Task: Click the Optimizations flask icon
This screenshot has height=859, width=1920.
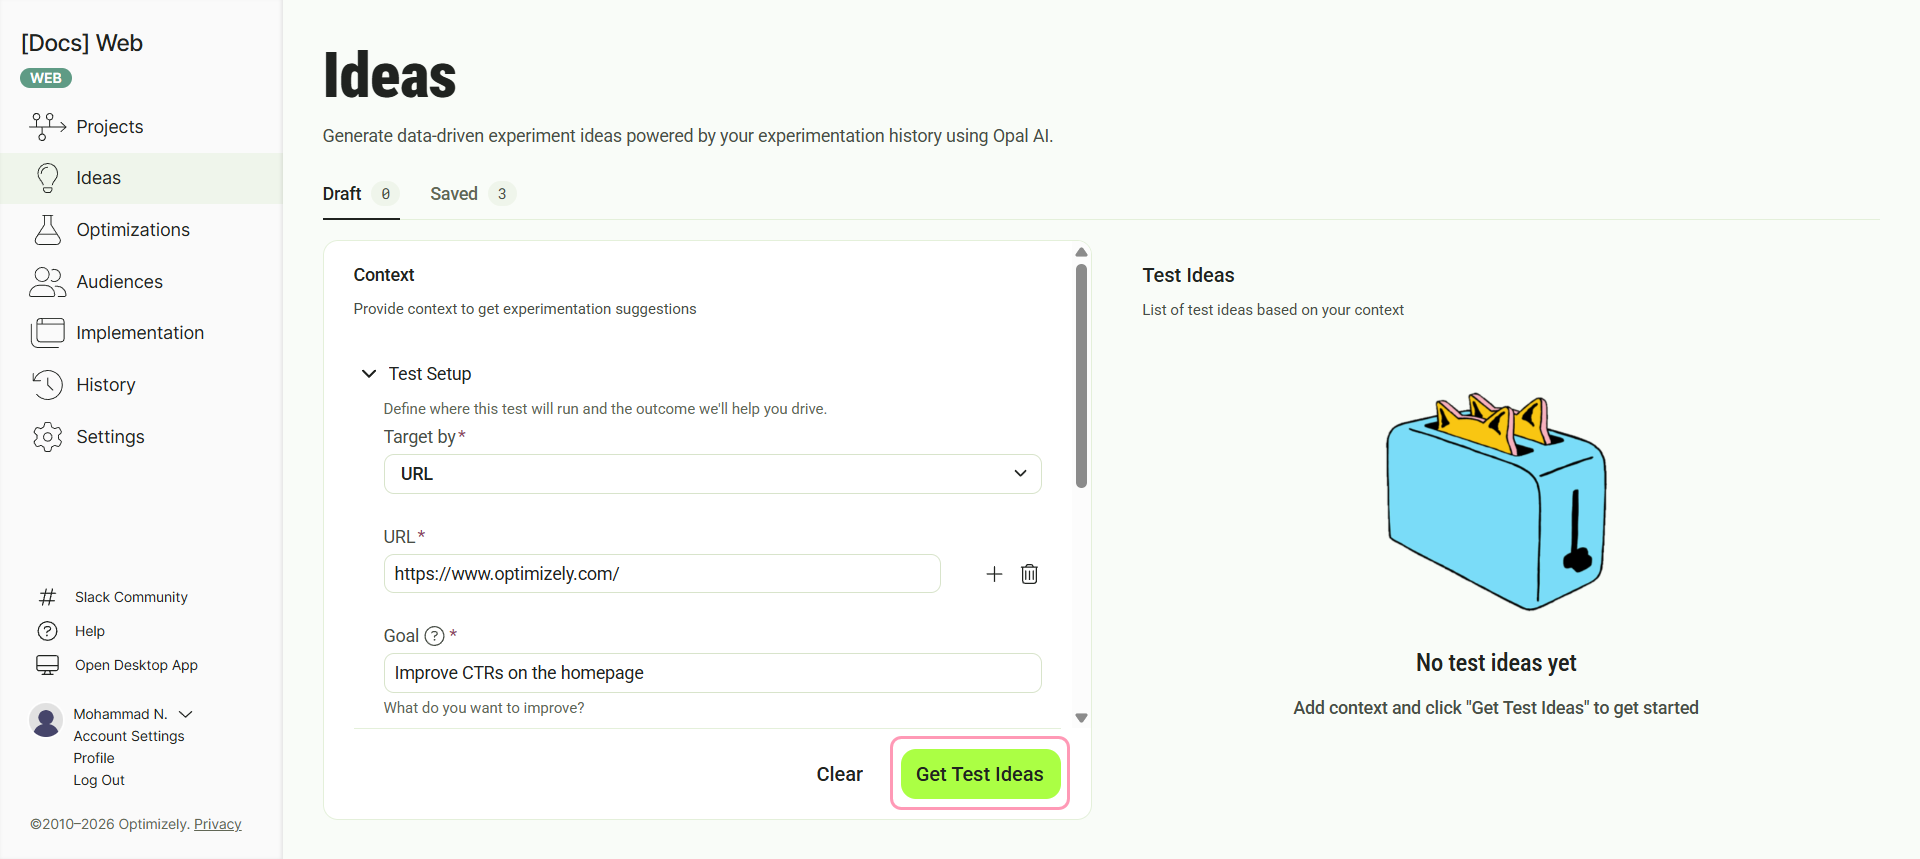Action: pos(47,229)
